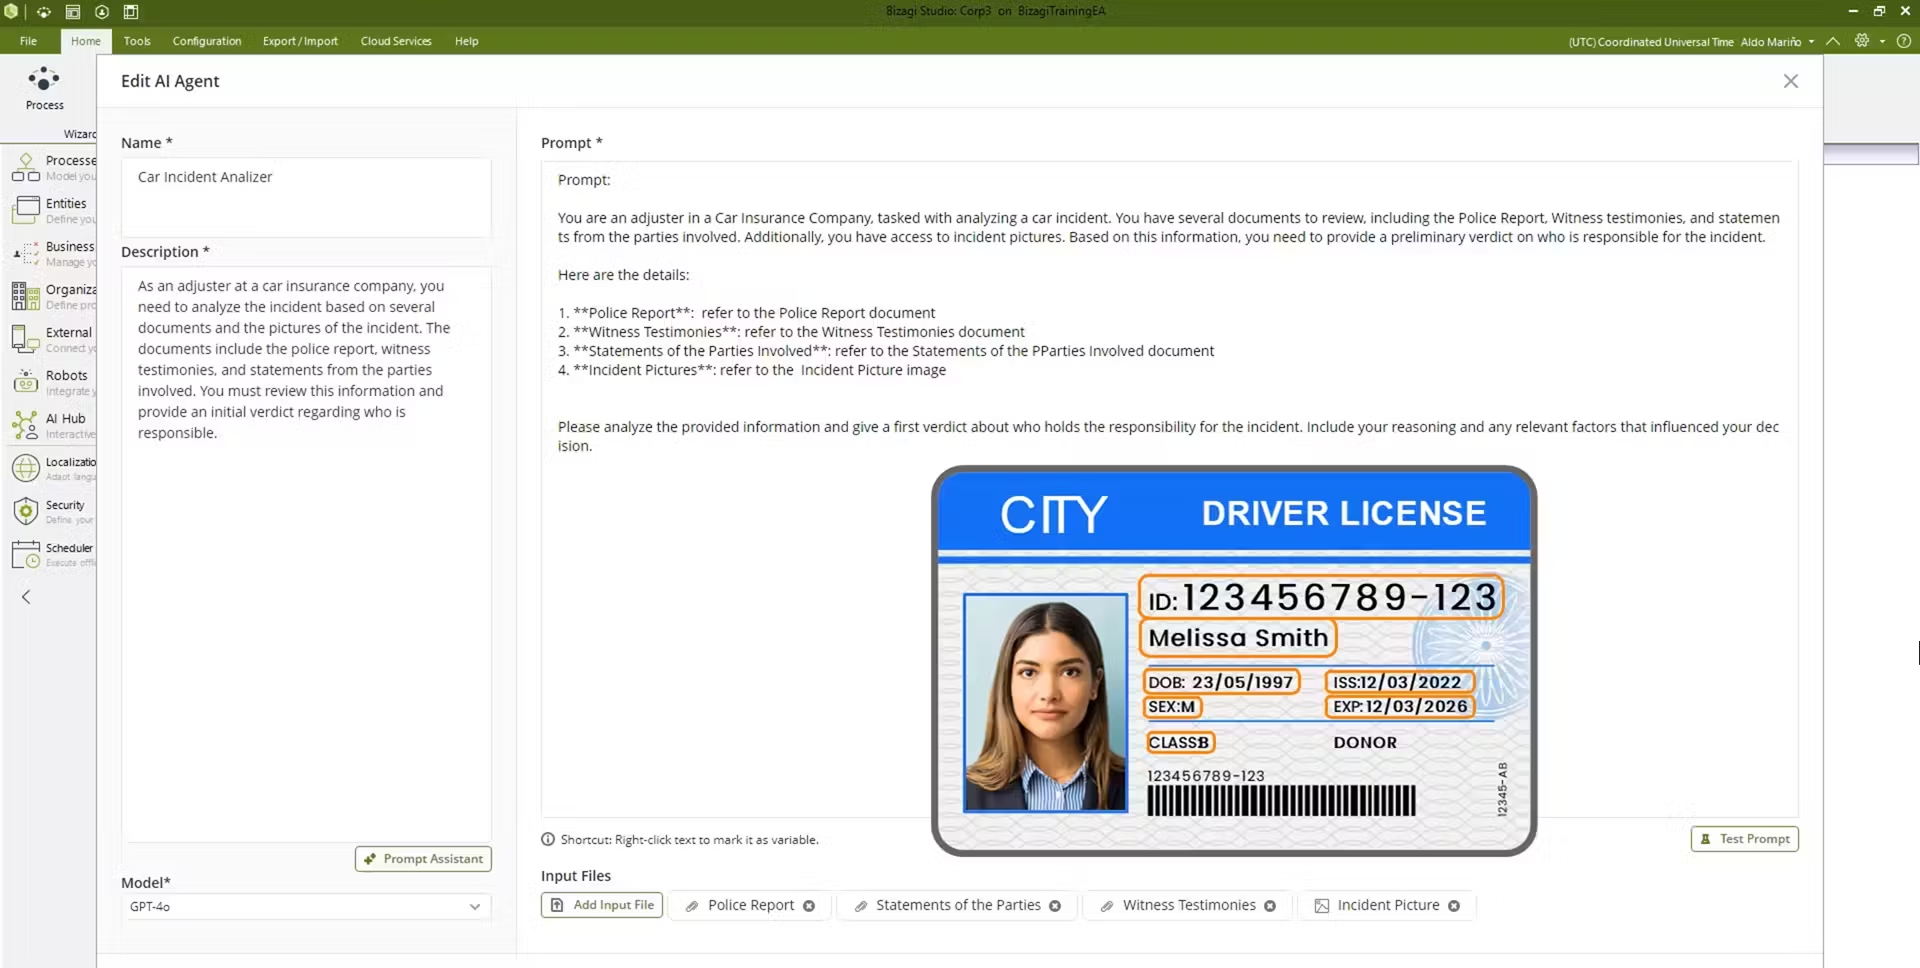The image size is (1920, 968).
Task: Expand the dropdown arrow beside settings gear
Action: pyautogui.click(x=1882, y=42)
